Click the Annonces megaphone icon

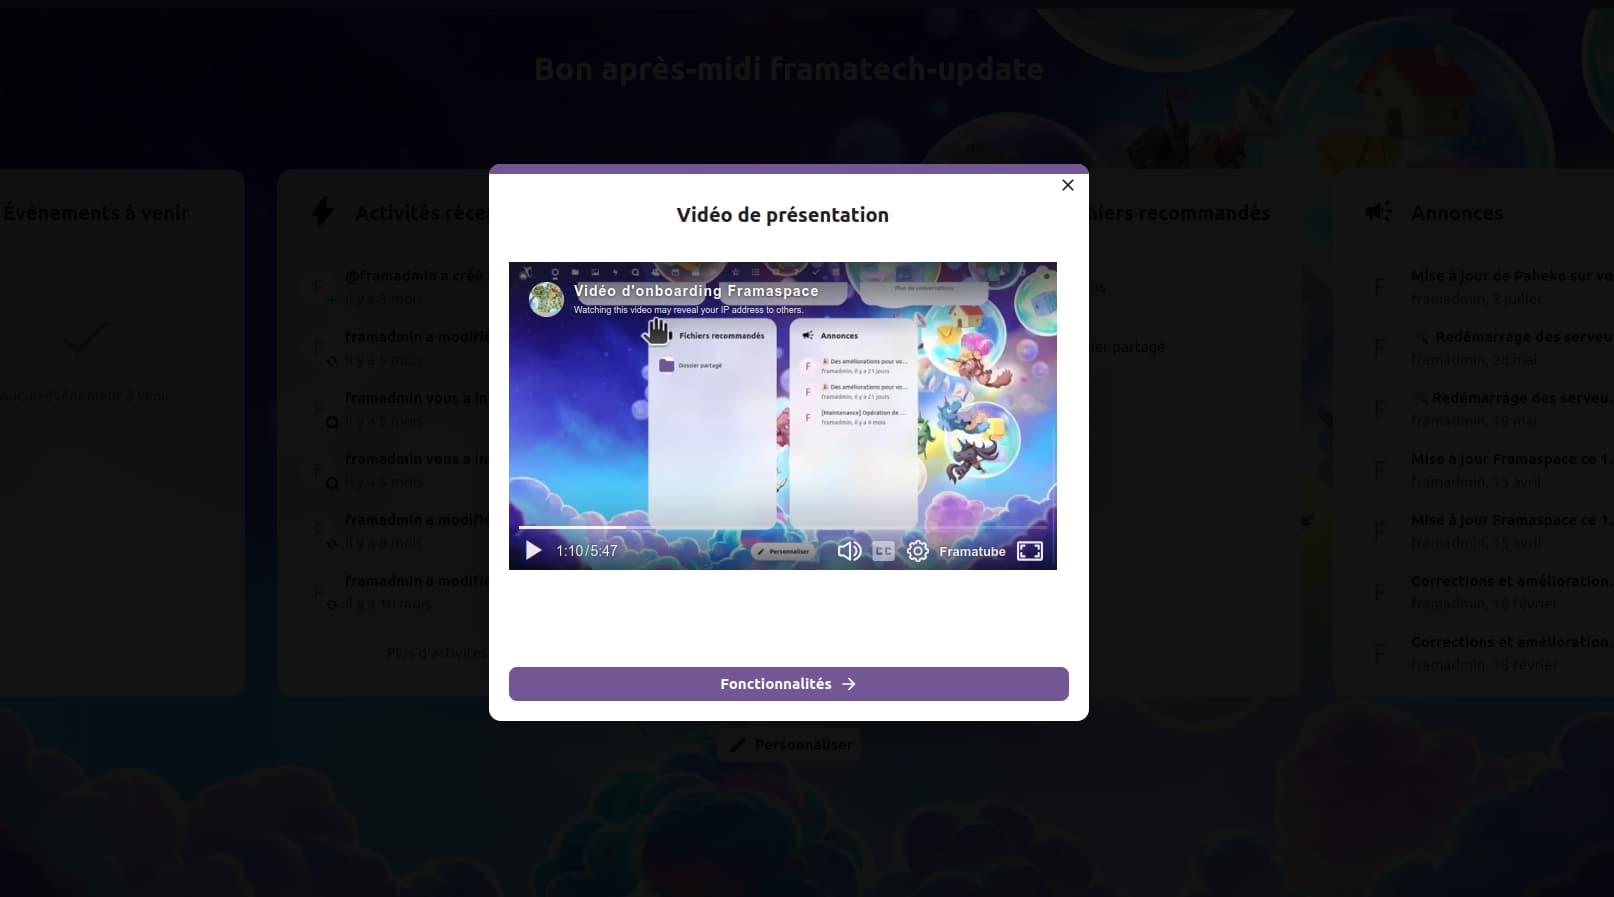[1379, 212]
